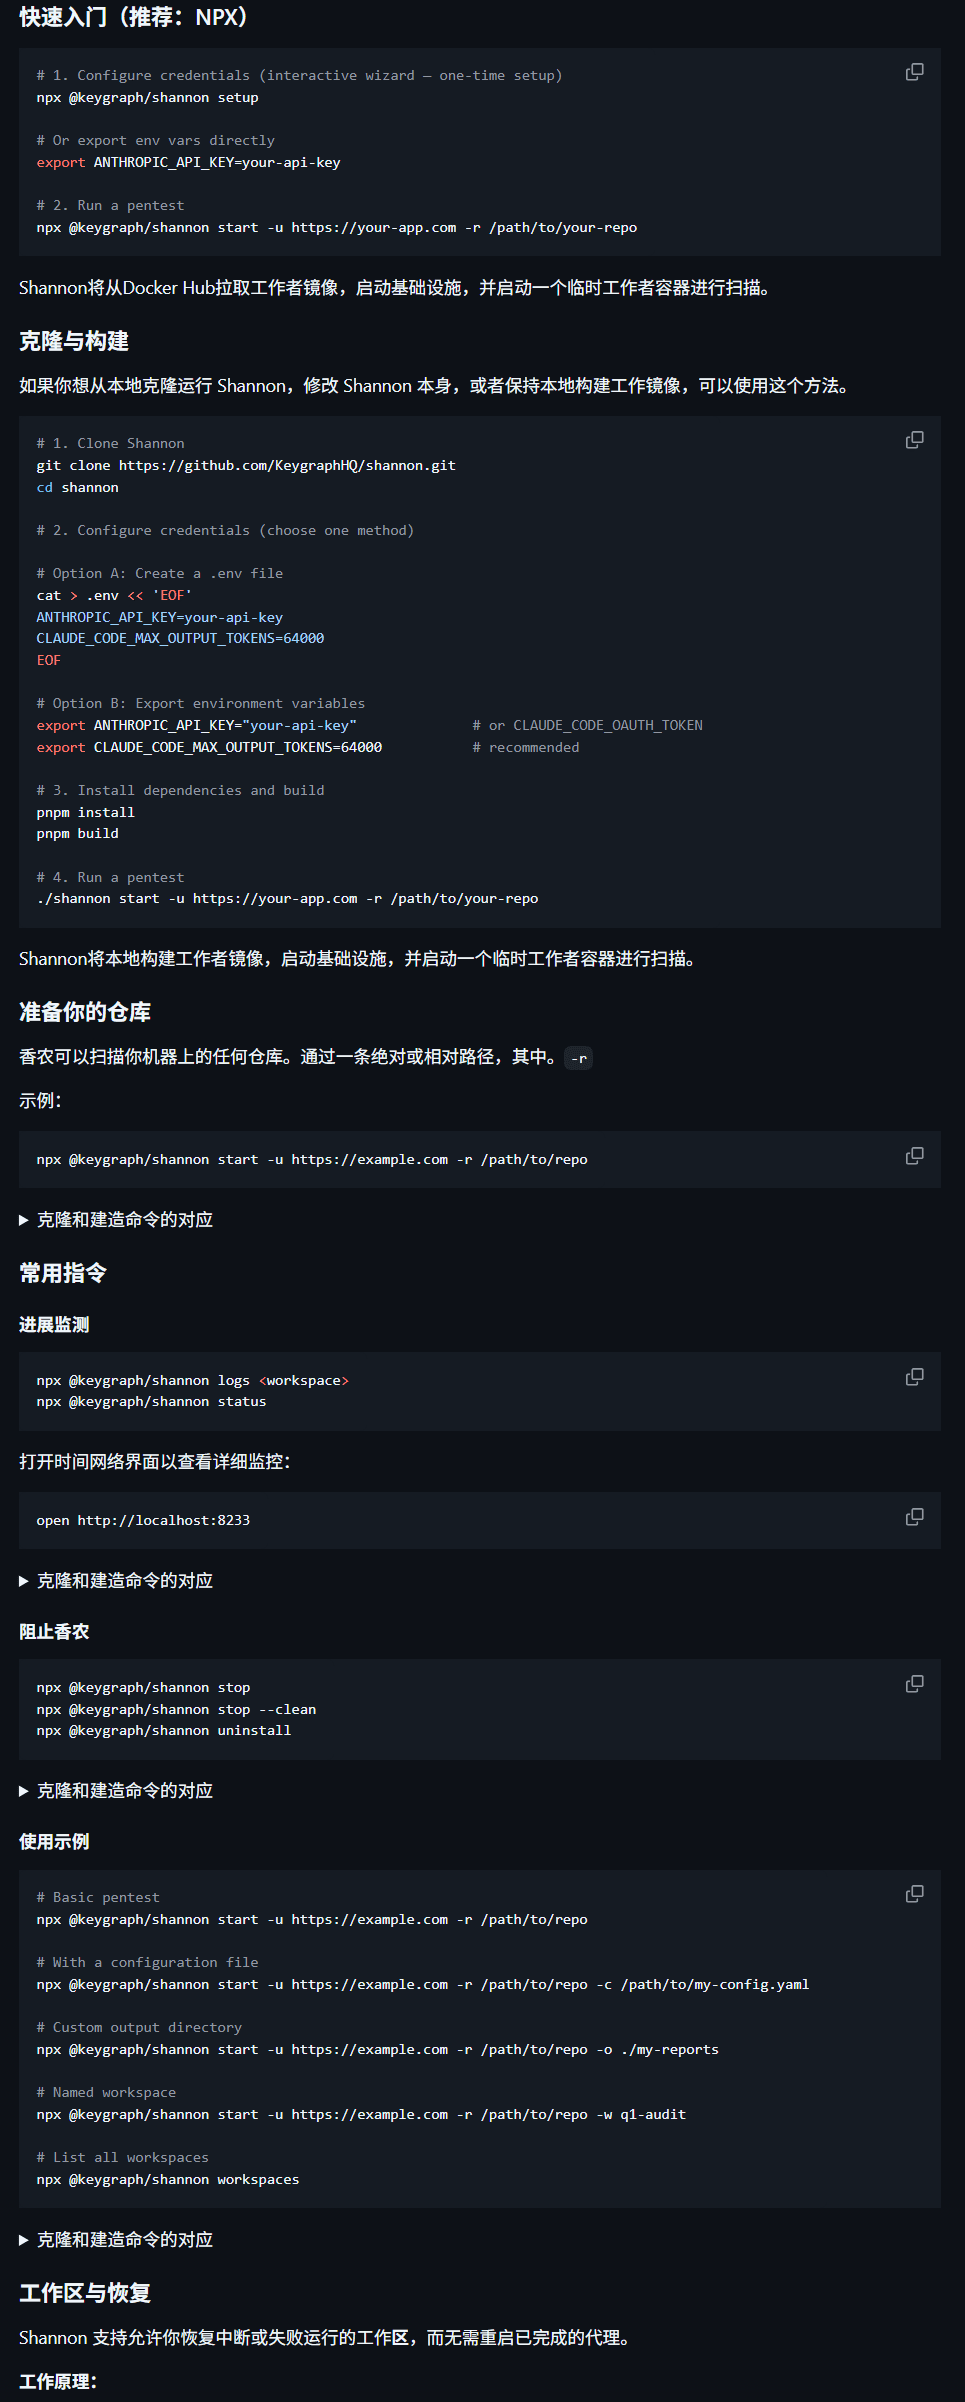Click the copy icon on the pentest examples block
Image resolution: width=965 pixels, height=2402 pixels.
pyautogui.click(x=913, y=1893)
